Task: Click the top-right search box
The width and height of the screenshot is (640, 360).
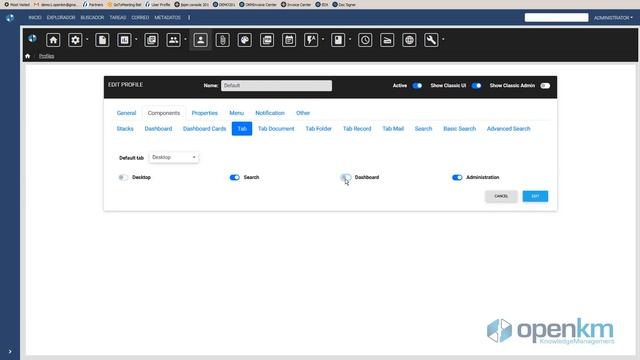Action: click(556, 18)
